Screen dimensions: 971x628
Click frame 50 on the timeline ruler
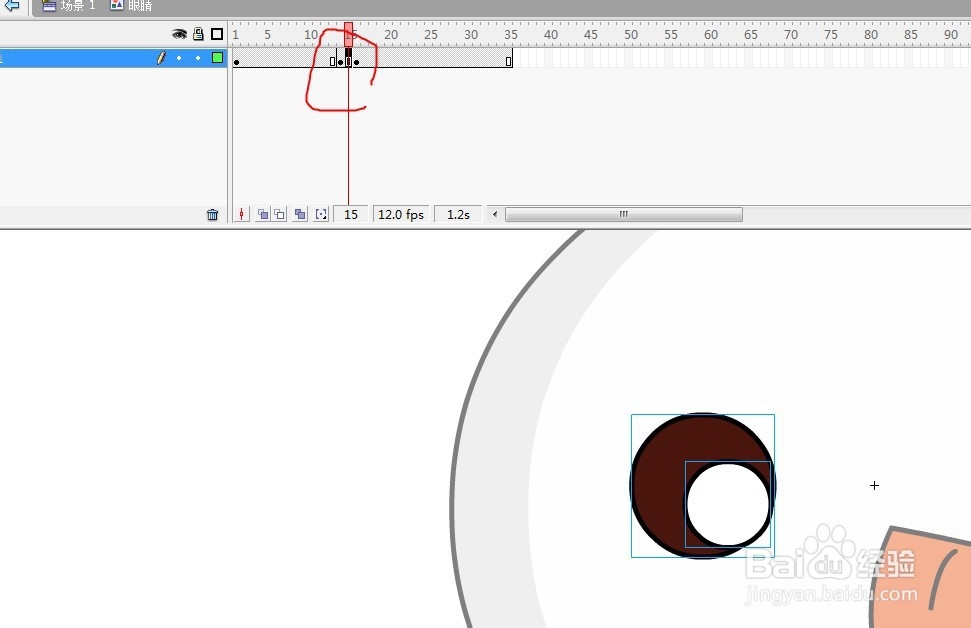click(x=630, y=35)
